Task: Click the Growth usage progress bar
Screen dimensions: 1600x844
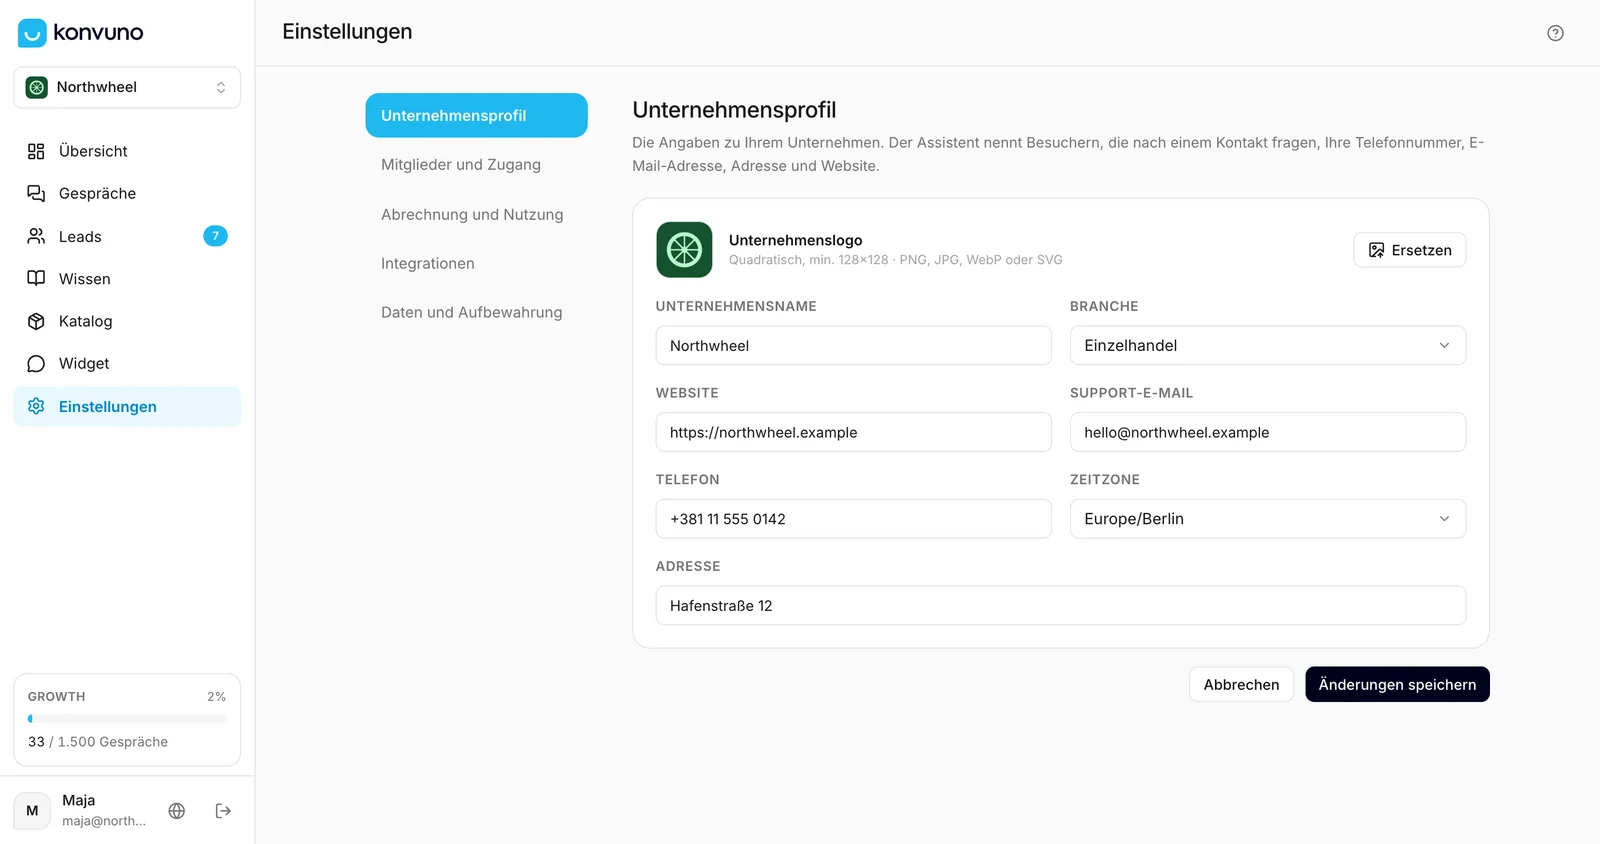Action: [127, 718]
